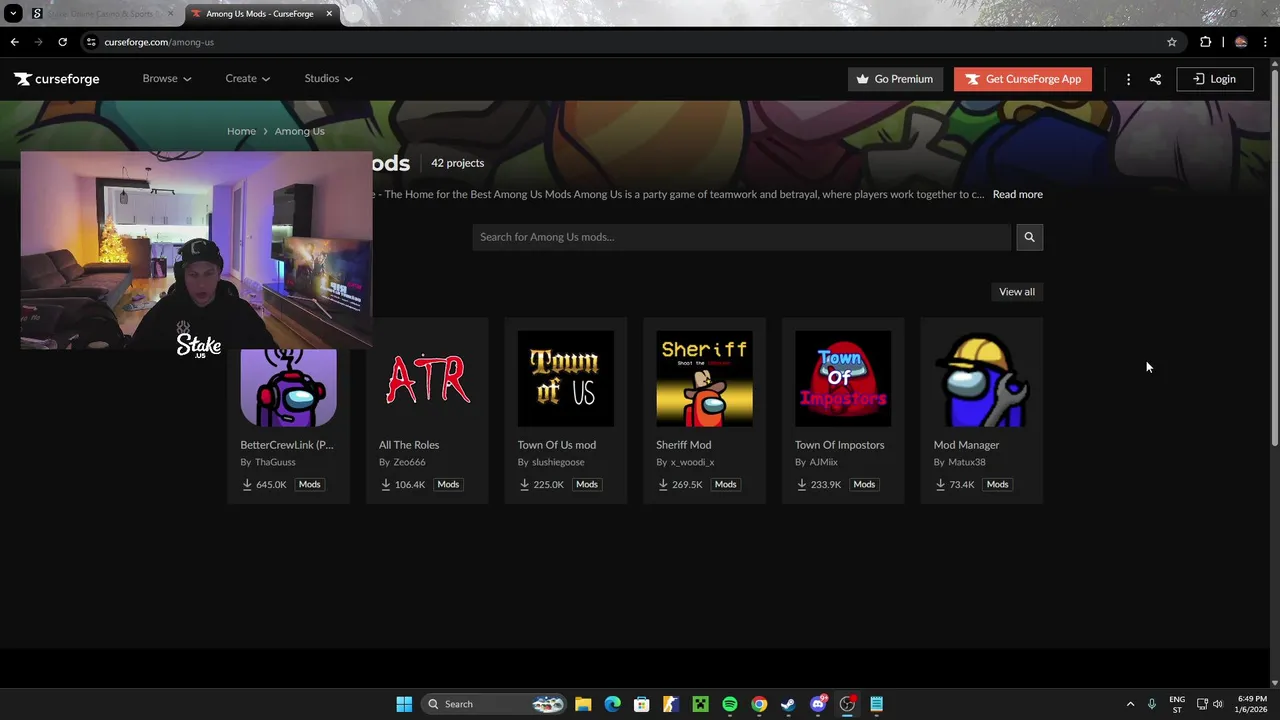Screen dimensions: 1280x720
Task: Click Mods tag on Mod Manager card
Action: click(x=997, y=484)
